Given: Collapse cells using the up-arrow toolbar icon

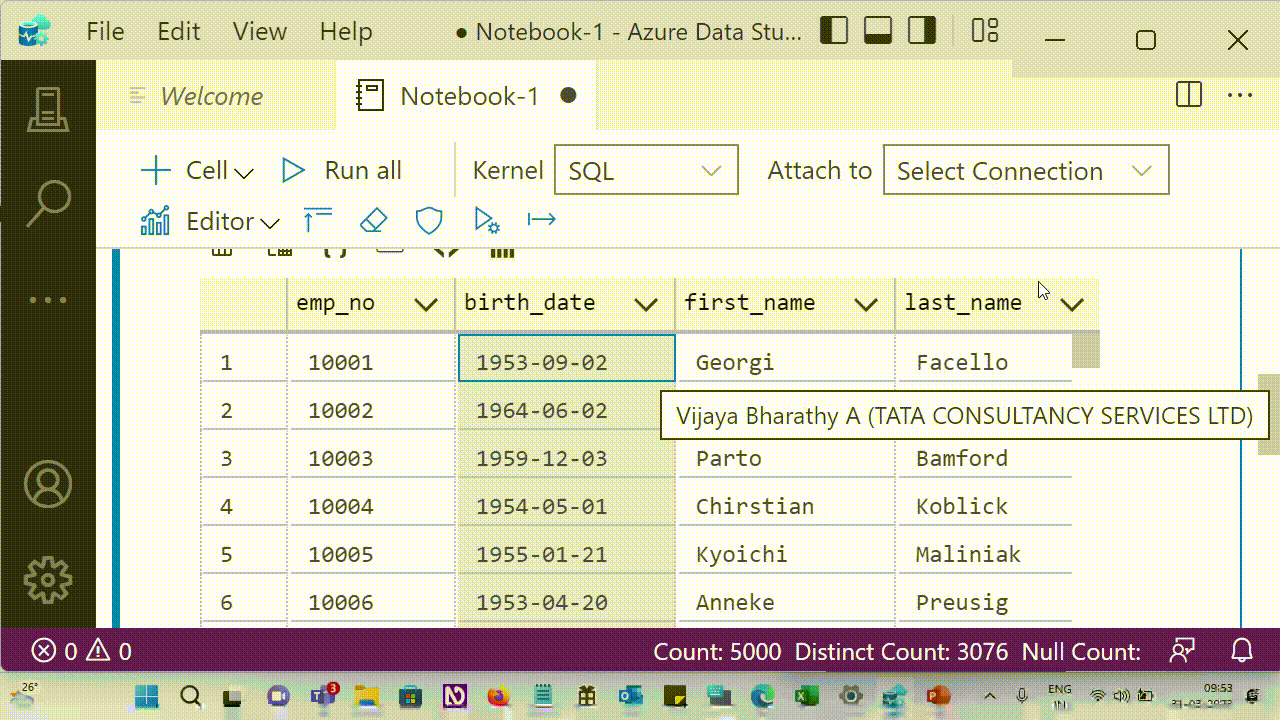Looking at the screenshot, I should (x=317, y=218).
